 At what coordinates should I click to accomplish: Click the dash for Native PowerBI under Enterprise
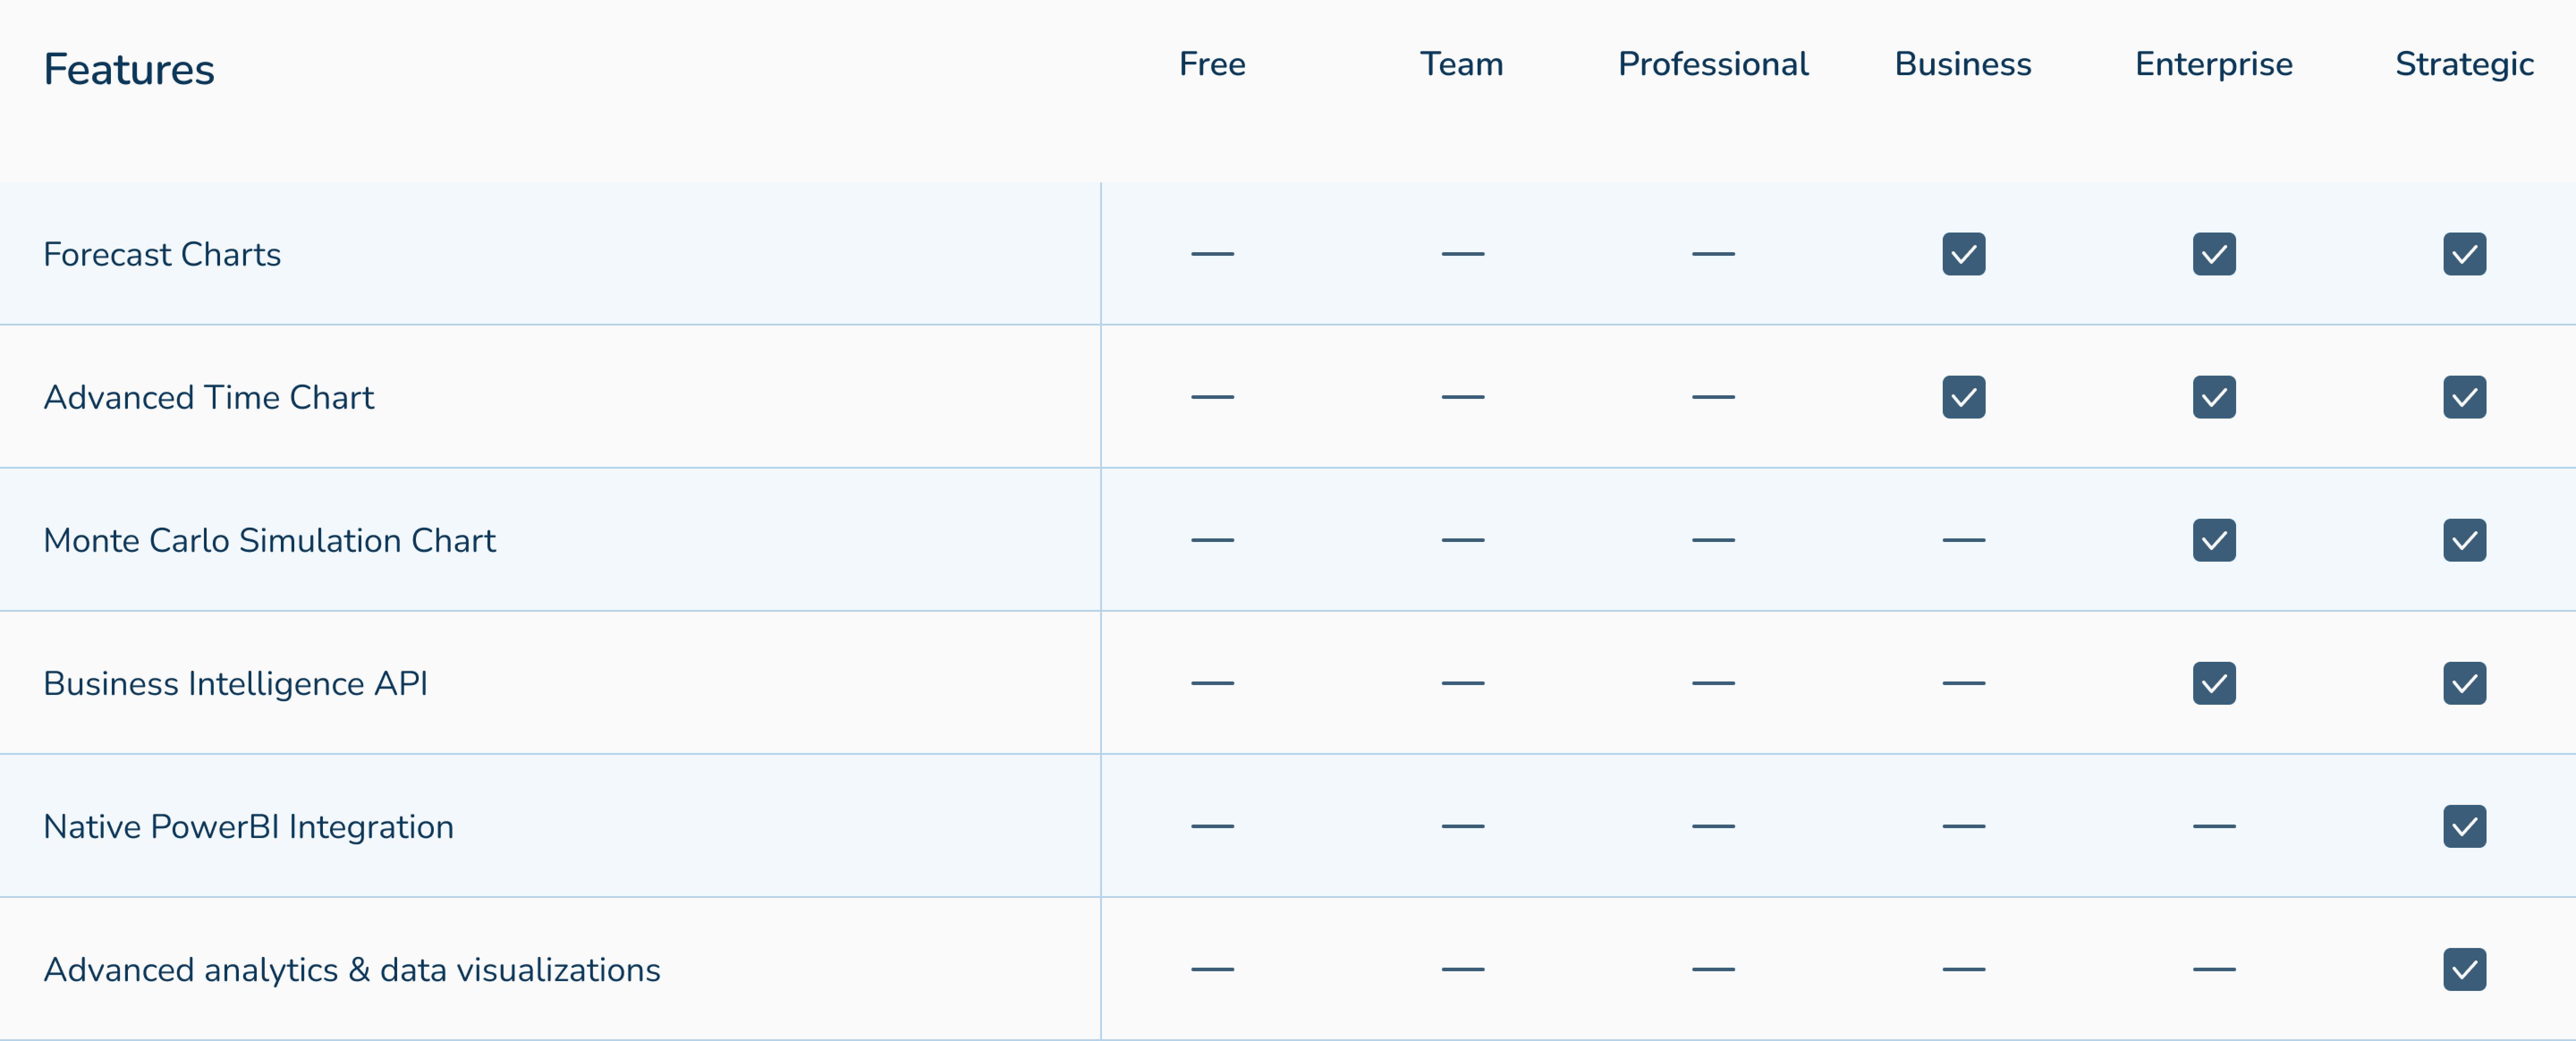[x=2214, y=826]
